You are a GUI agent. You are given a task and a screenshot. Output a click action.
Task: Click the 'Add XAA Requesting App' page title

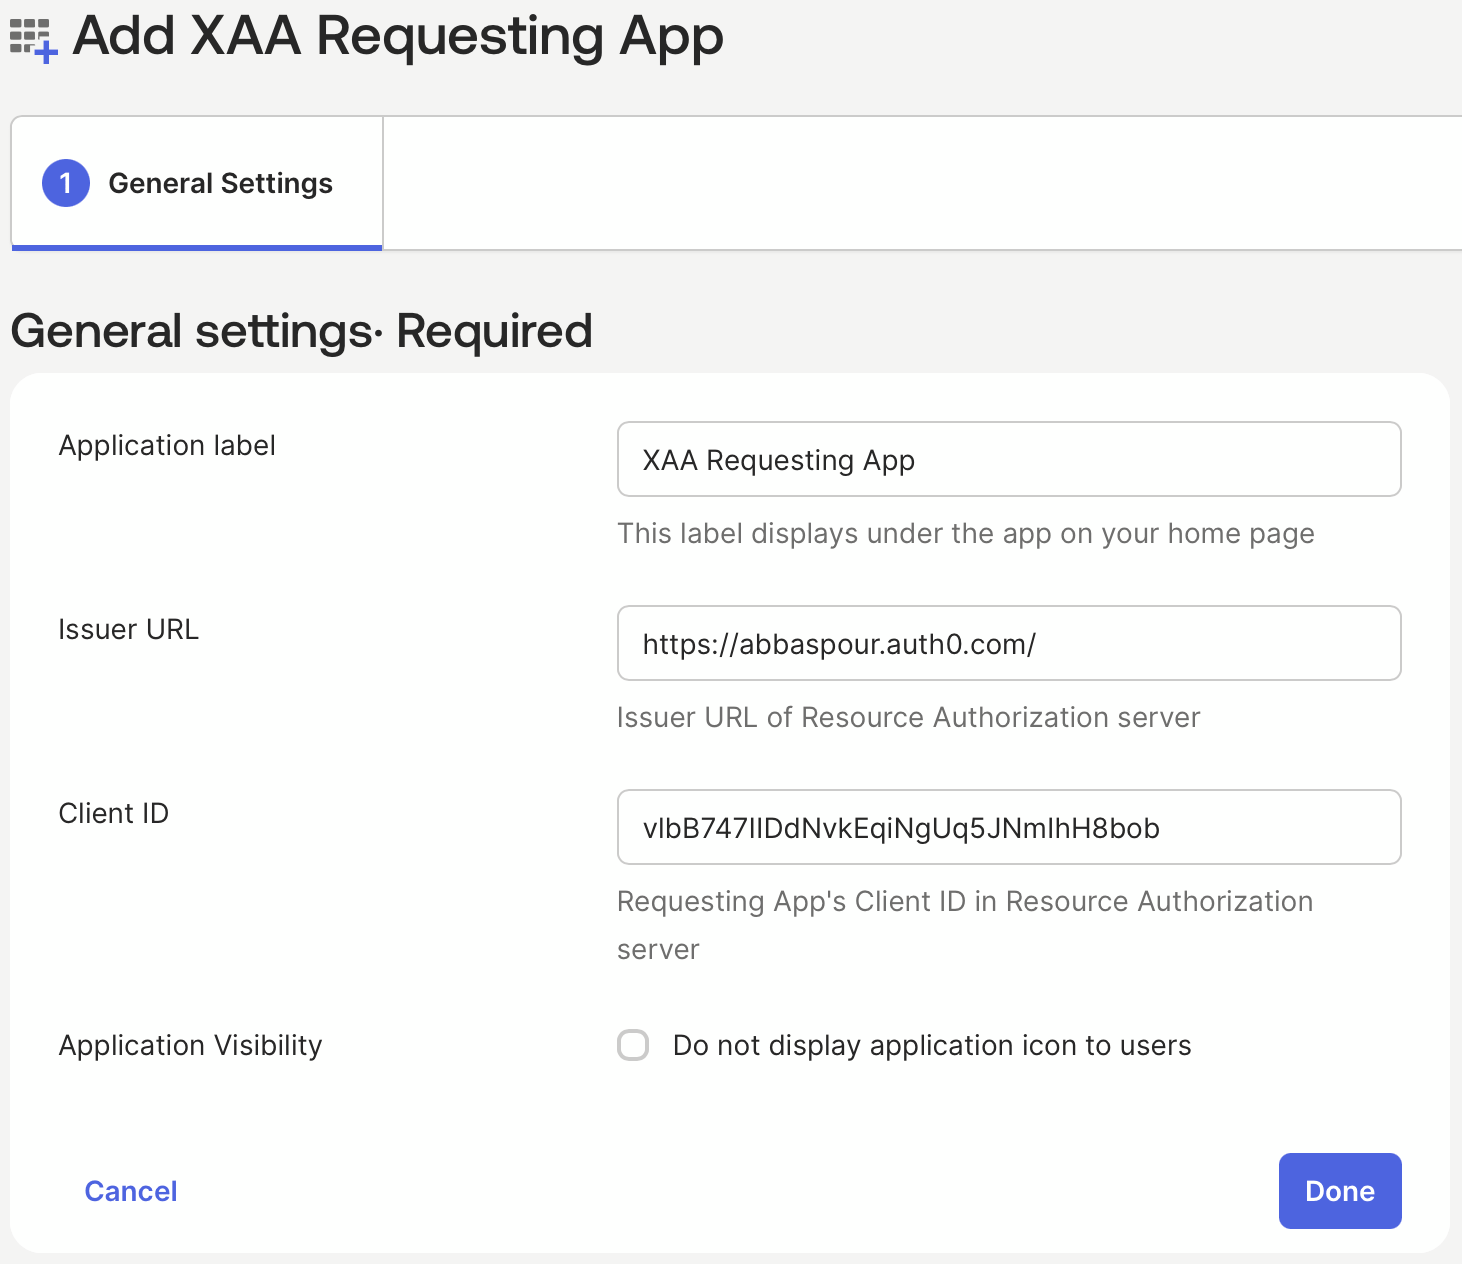pyautogui.click(x=398, y=36)
